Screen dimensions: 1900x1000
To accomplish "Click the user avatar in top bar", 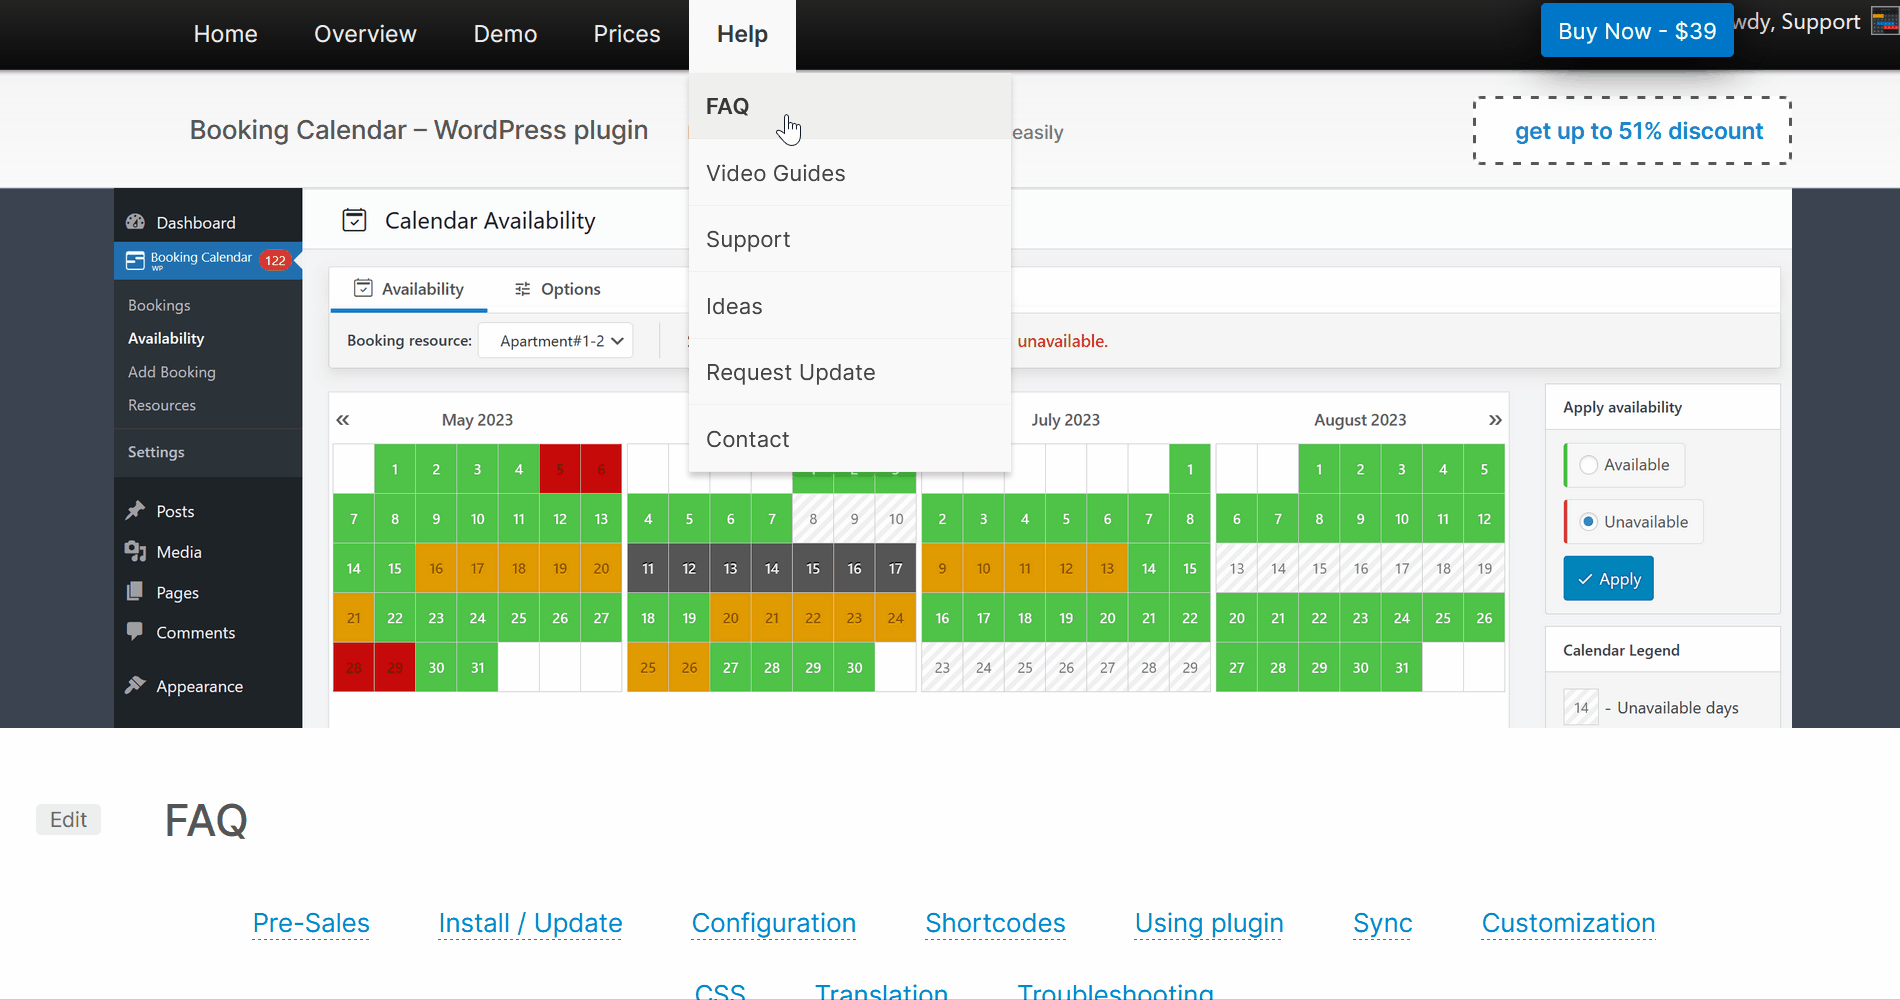I will tap(1885, 22).
